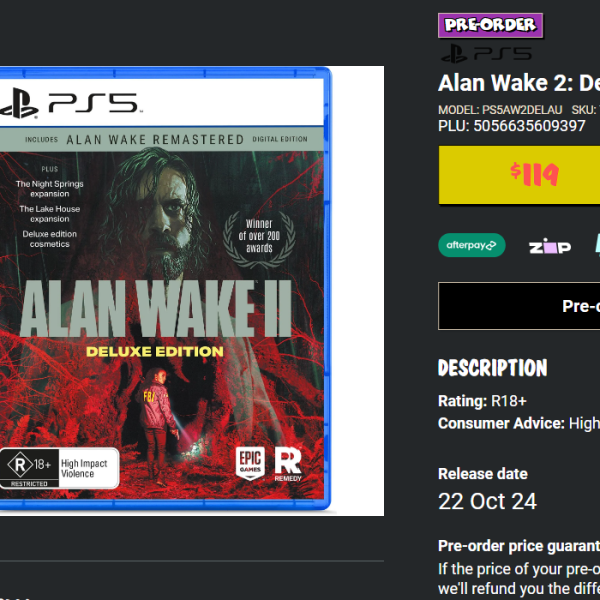Click the MODEL PS5AW2DELAU text
Image resolution: width=600 pixels, height=600 pixels.
[500, 110]
